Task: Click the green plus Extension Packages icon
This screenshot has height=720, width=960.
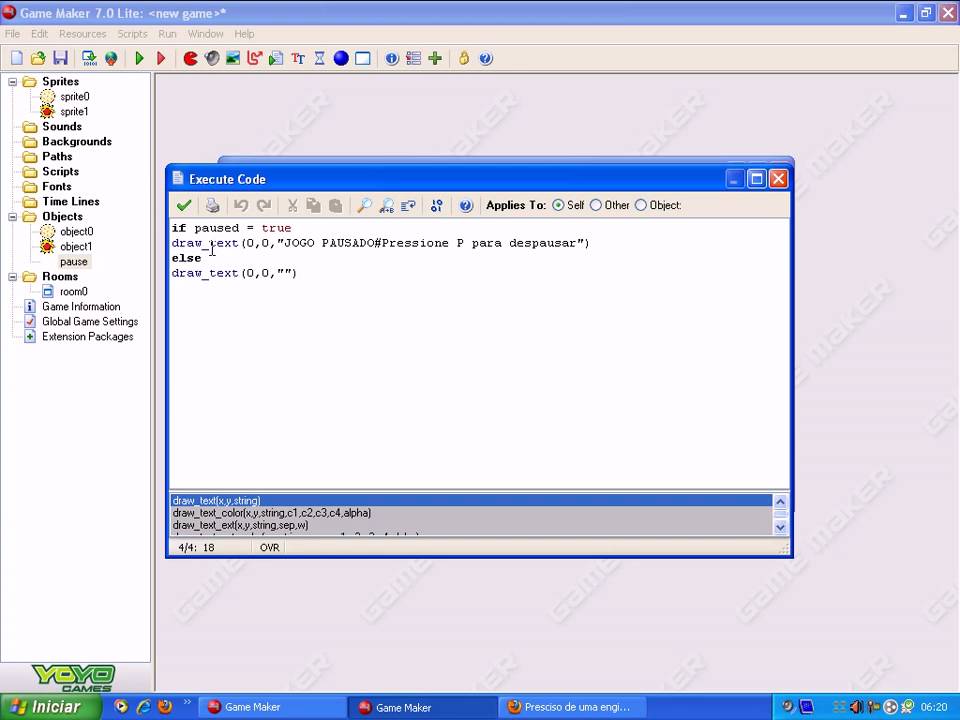Action: [x=435, y=58]
